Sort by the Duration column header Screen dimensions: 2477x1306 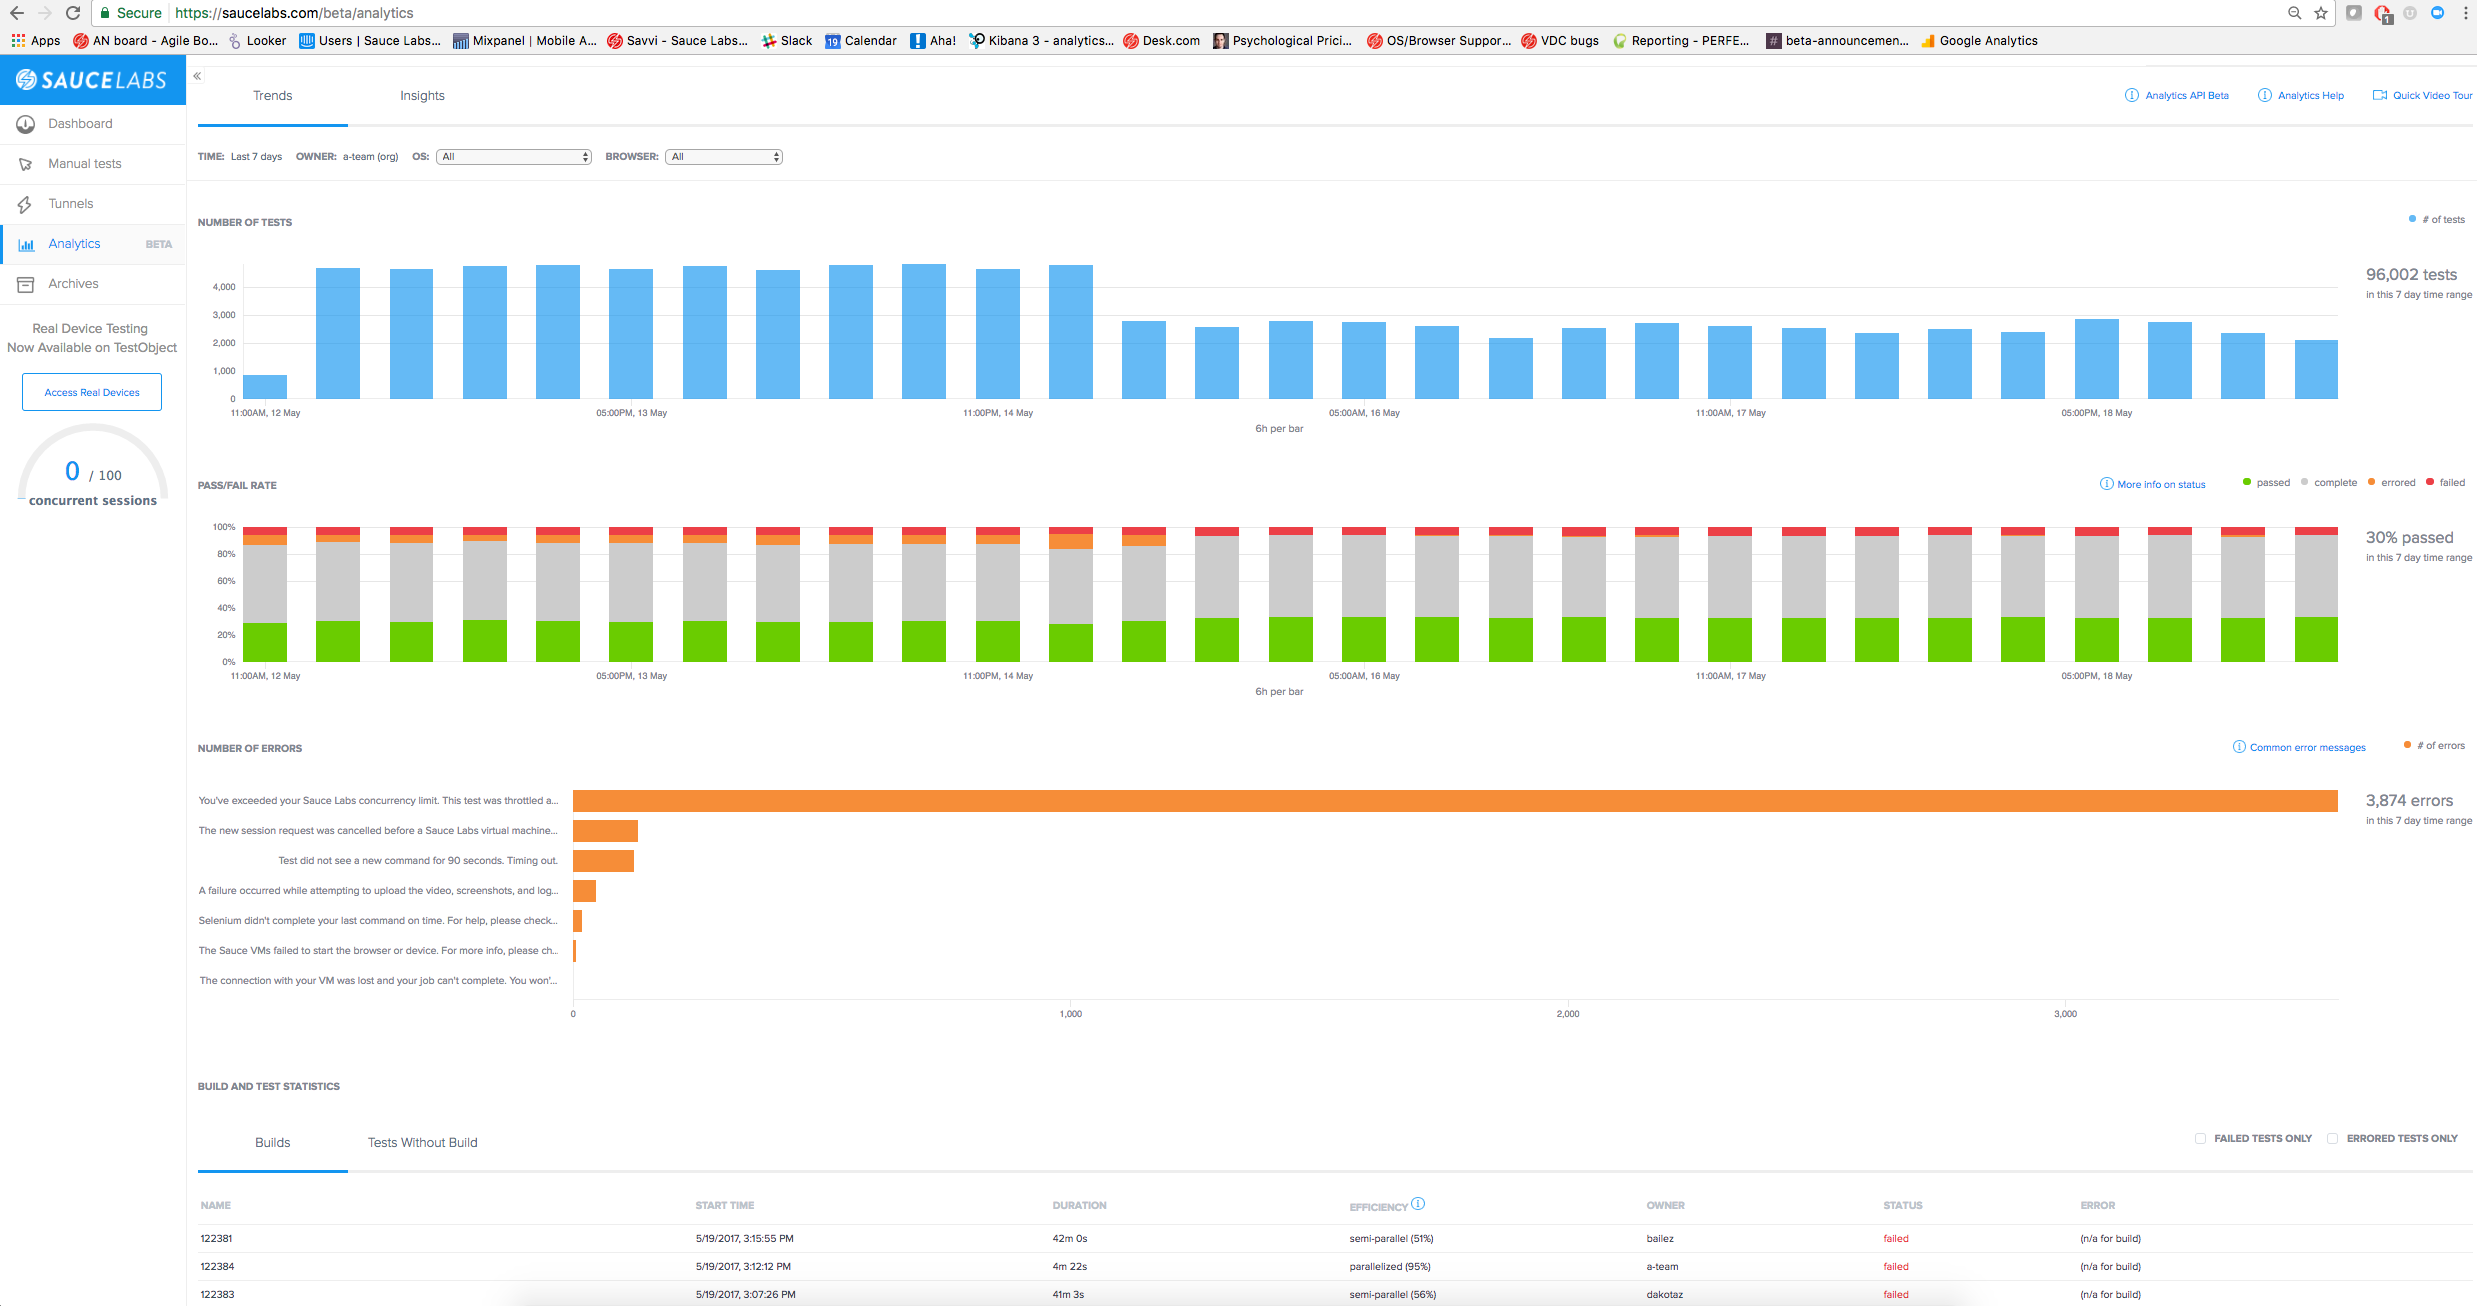[1079, 1206]
